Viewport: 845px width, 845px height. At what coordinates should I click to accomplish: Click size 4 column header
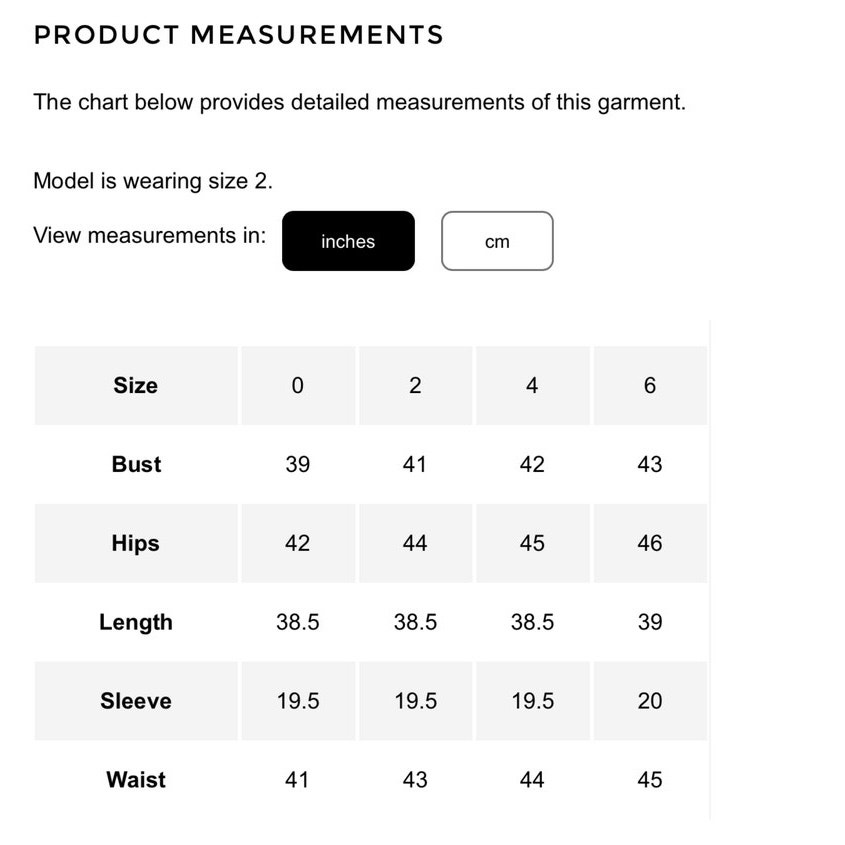532,385
